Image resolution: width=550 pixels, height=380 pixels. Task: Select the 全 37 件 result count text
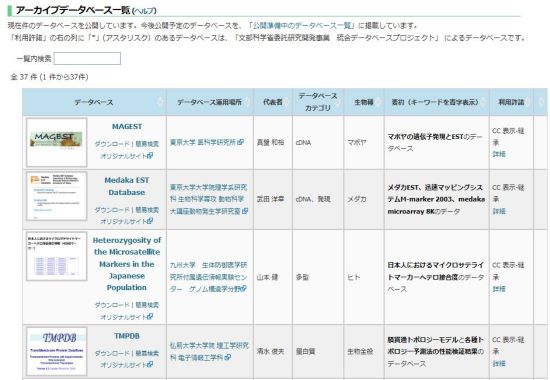coord(49,76)
